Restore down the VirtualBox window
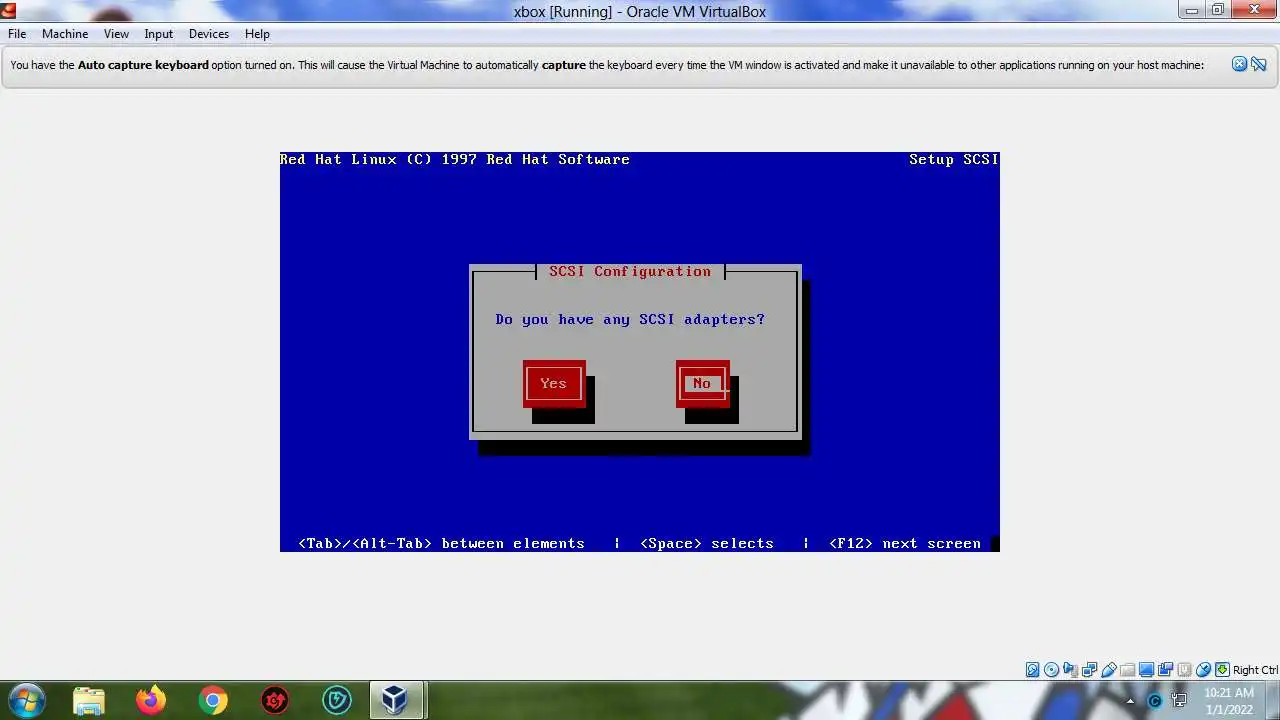1280x720 pixels. (1217, 10)
